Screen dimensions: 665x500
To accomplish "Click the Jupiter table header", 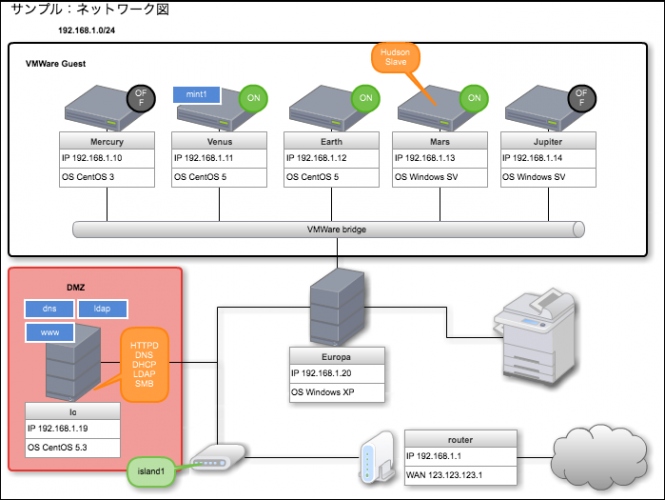I will click(x=548, y=141).
